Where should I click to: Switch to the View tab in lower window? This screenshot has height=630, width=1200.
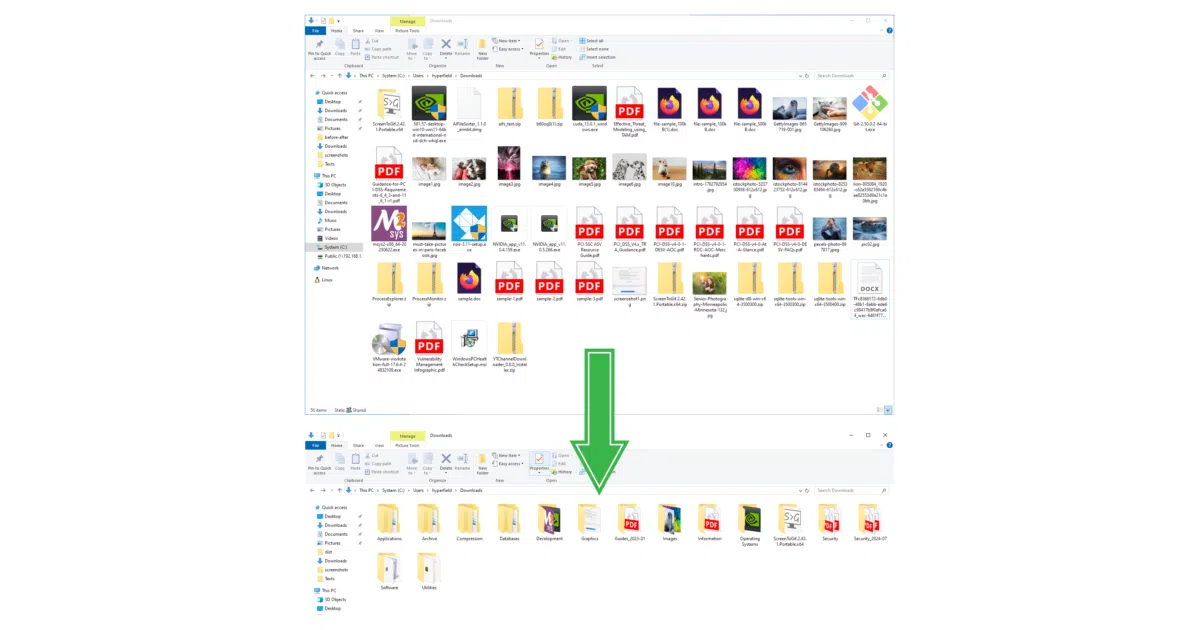379,445
